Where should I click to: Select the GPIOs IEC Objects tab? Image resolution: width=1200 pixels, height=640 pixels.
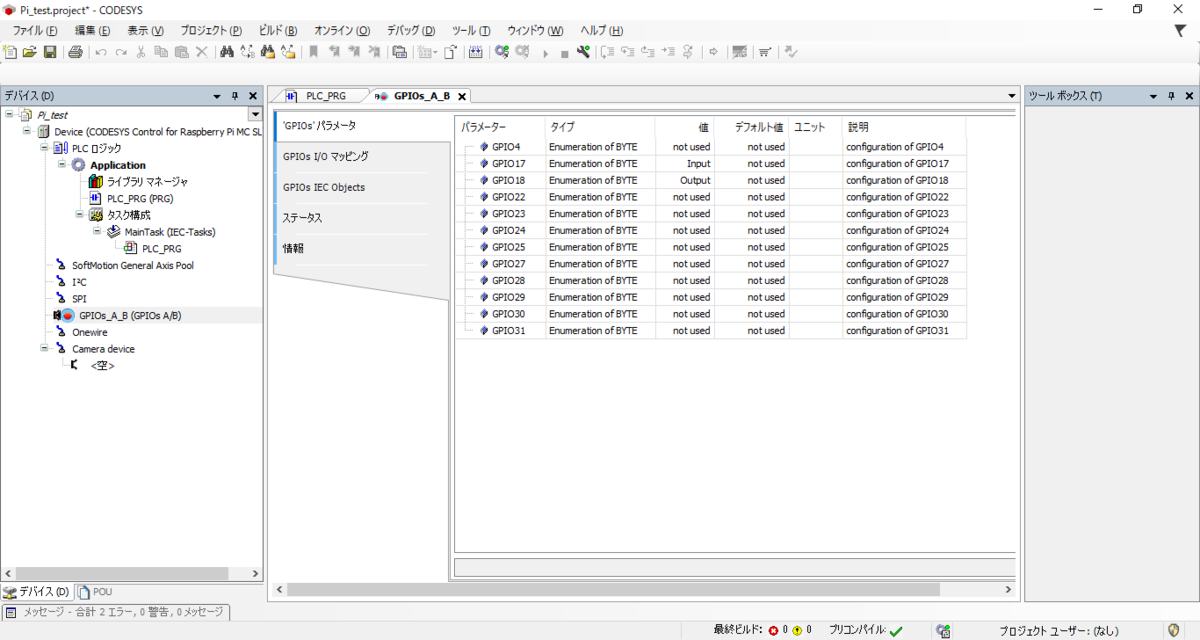[x=323, y=187]
